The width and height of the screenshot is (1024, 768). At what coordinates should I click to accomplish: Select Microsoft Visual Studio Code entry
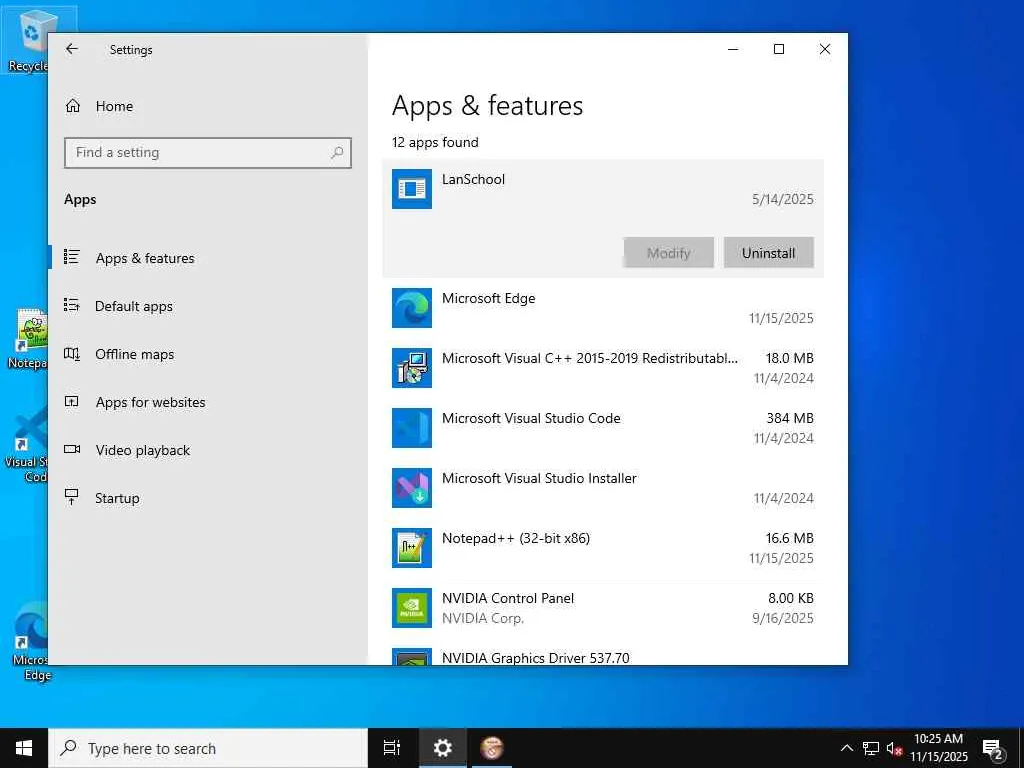click(x=603, y=428)
